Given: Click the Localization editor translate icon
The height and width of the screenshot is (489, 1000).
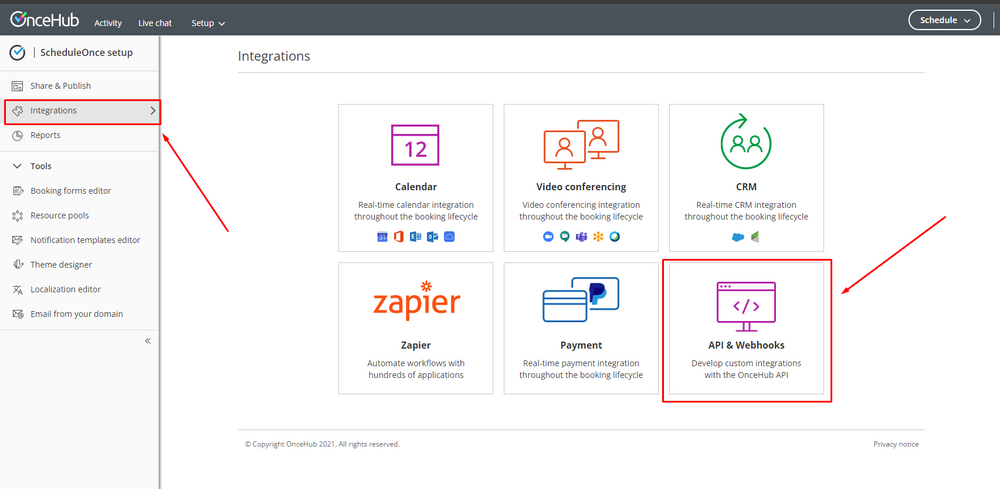Looking at the screenshot, I should click(x=17, y=289).
